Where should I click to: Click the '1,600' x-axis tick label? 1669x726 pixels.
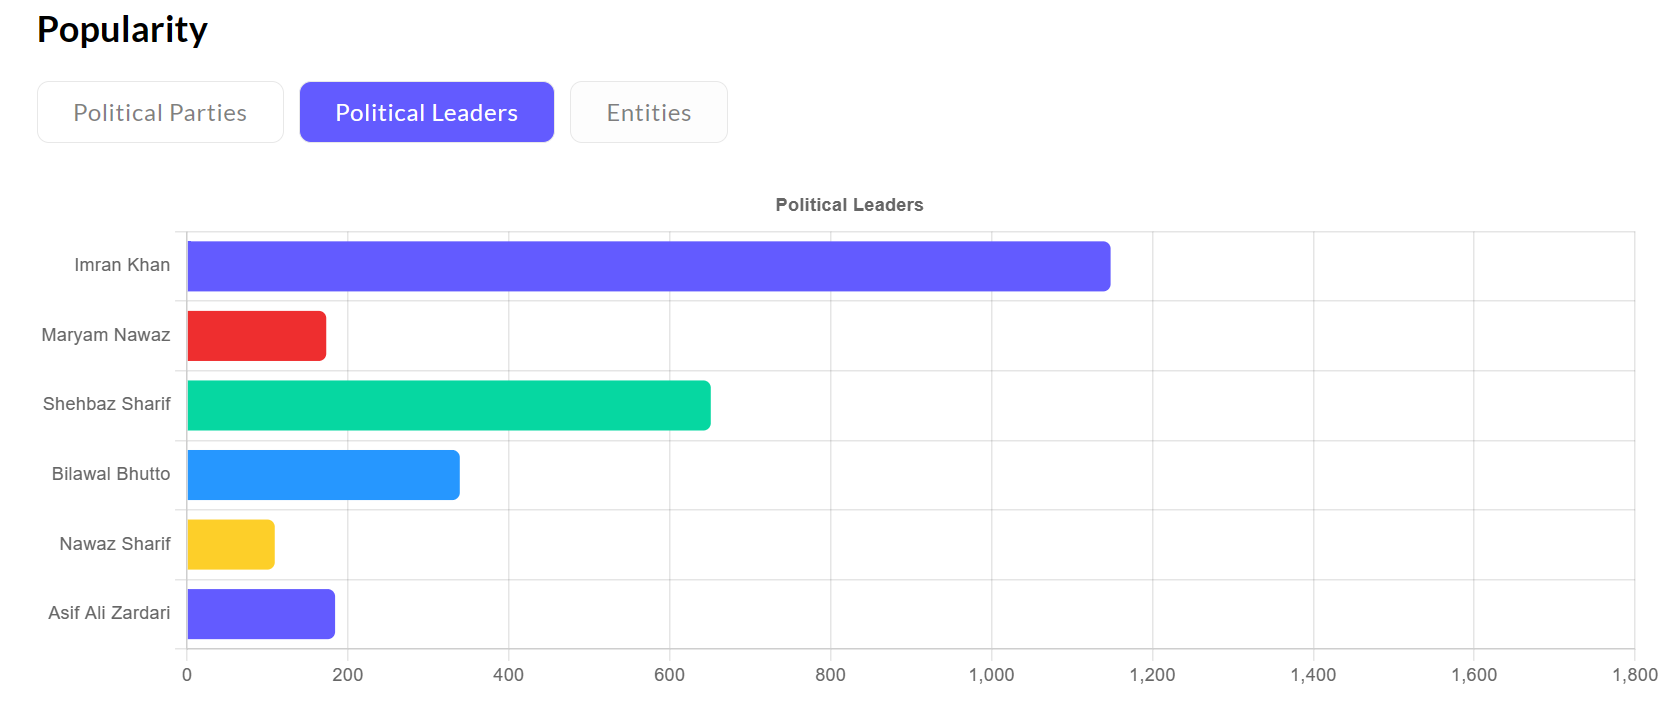point(1475,675)
